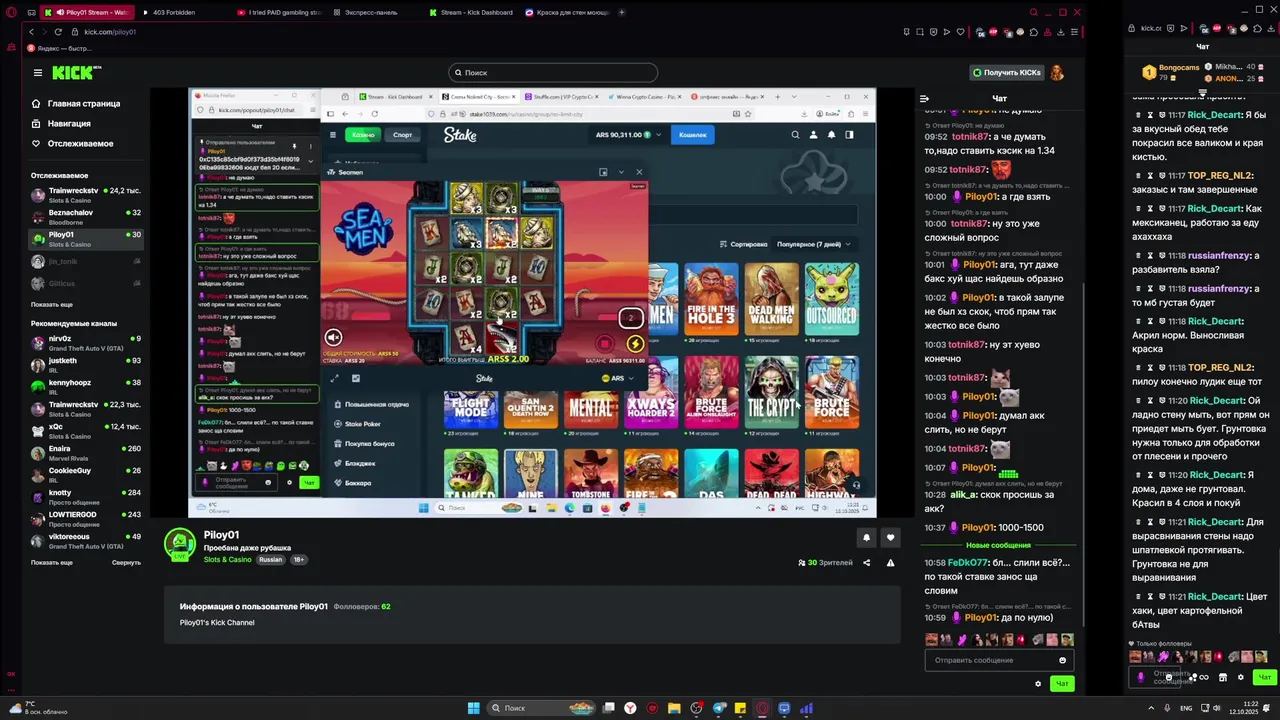
Task: Click Показать еще under followed channels
Action: [x=52, y=304]
